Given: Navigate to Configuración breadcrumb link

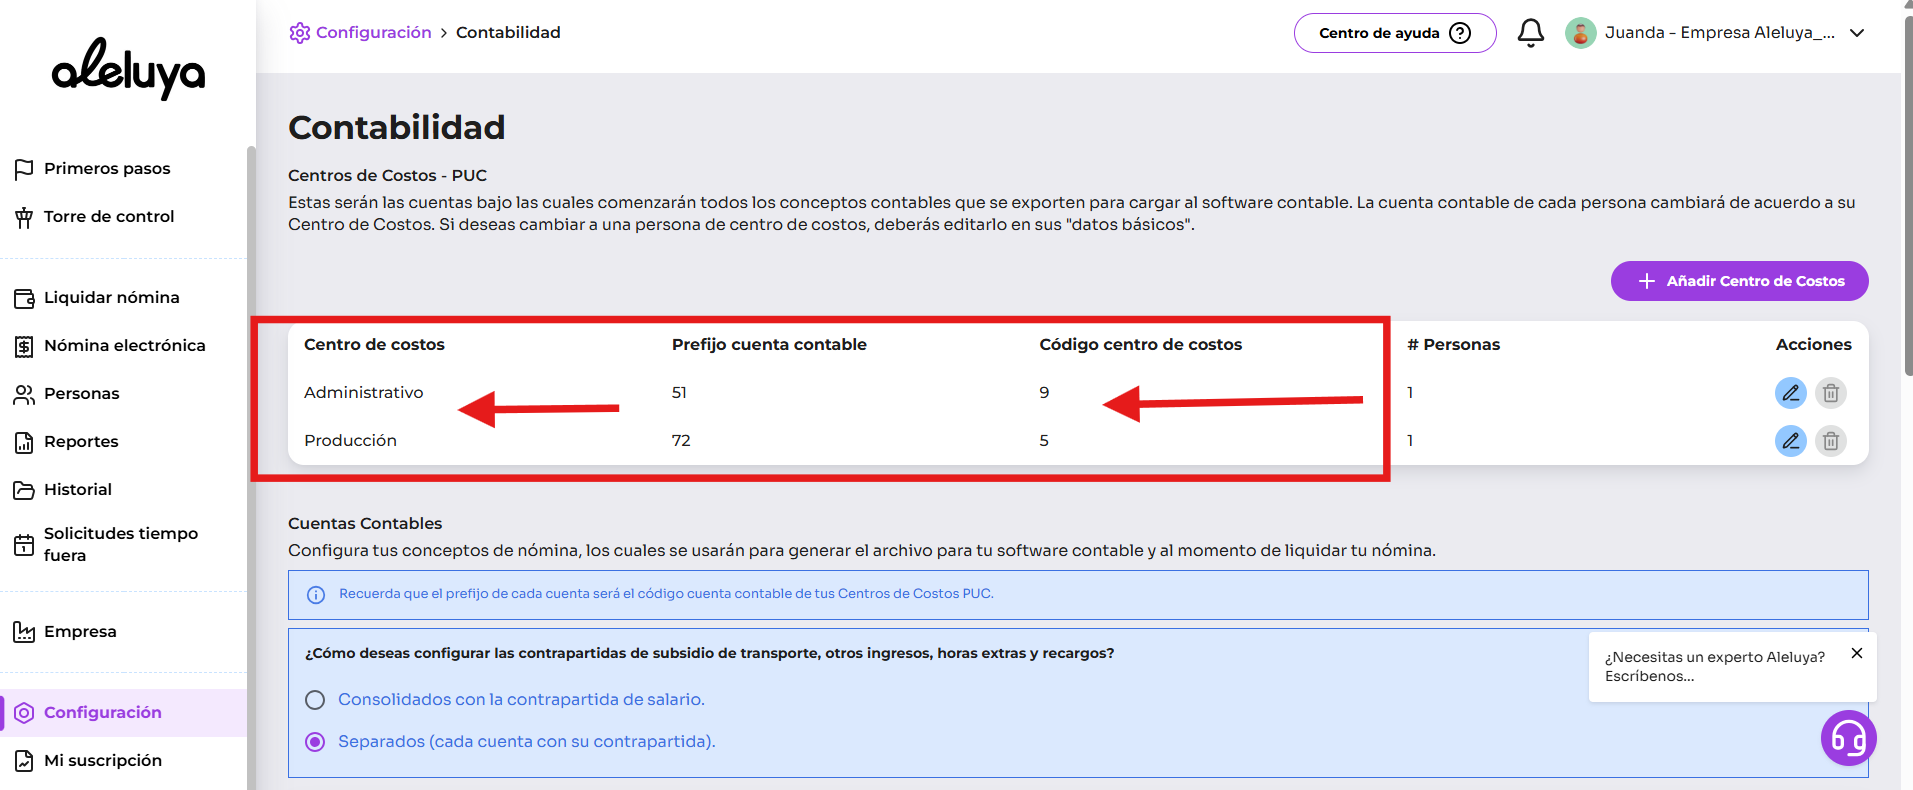Looking at the screenshot, I should coord(372,33).
